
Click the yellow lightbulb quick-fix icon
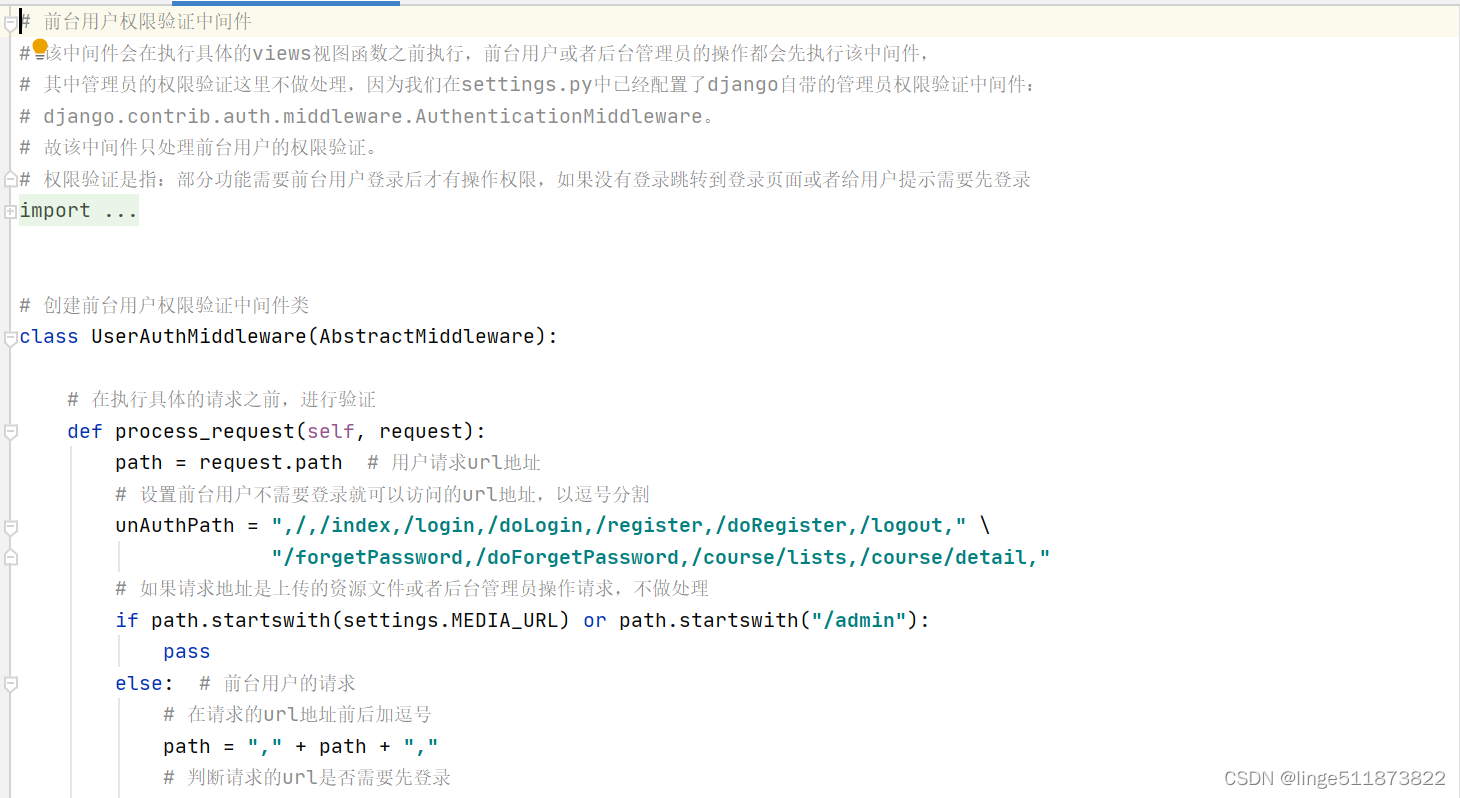click(40, 46)
